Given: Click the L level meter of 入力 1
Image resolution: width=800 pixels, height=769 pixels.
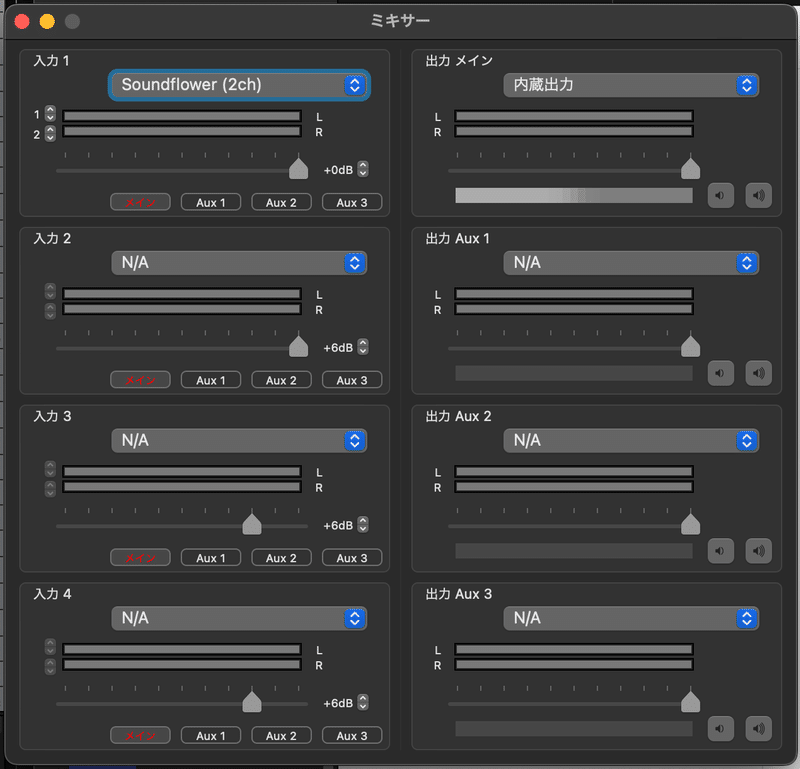Looking at the screenshot, I should tap(182, 116).
